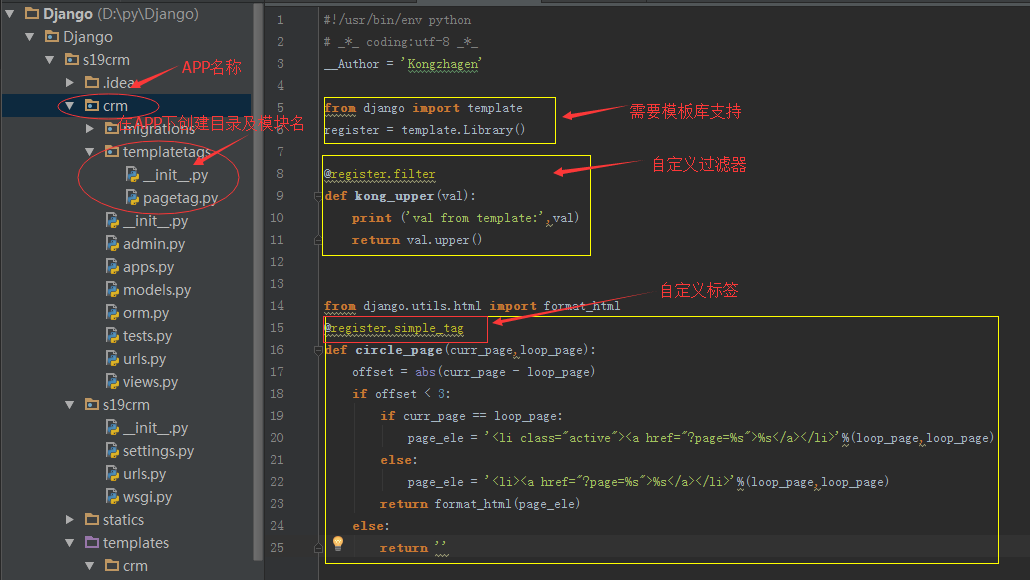The height and width of the screenshot is (580, 1030).
Task: Select urls.py under the inner s19crm folder
Action: coord(145,474)
